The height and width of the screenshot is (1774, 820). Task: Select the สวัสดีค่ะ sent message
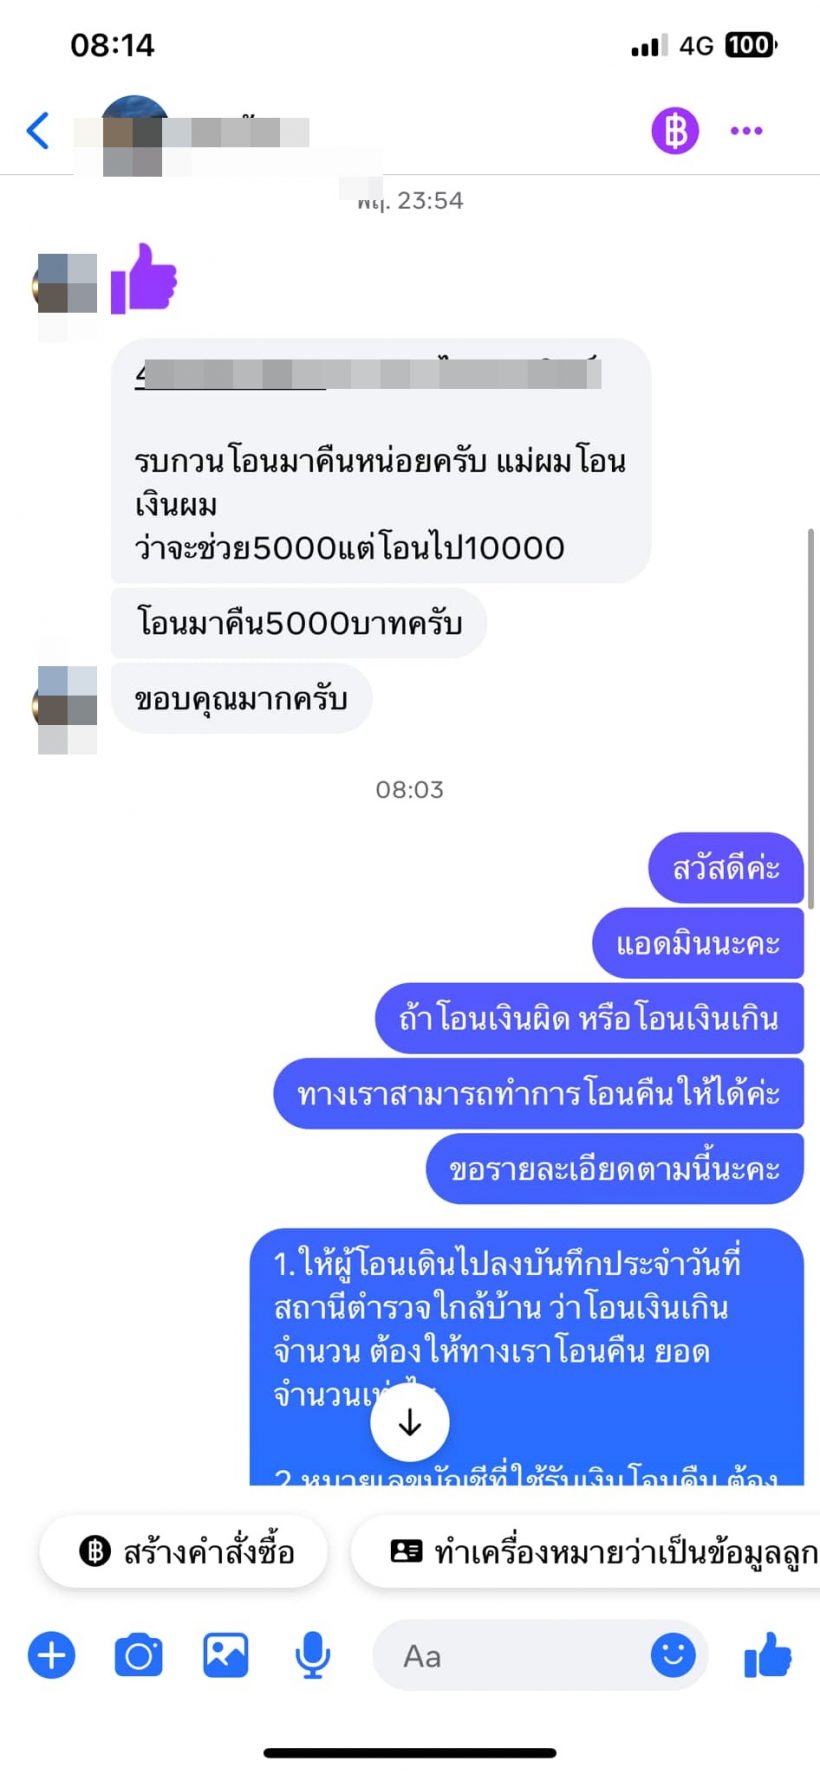[x=726, y=867]
